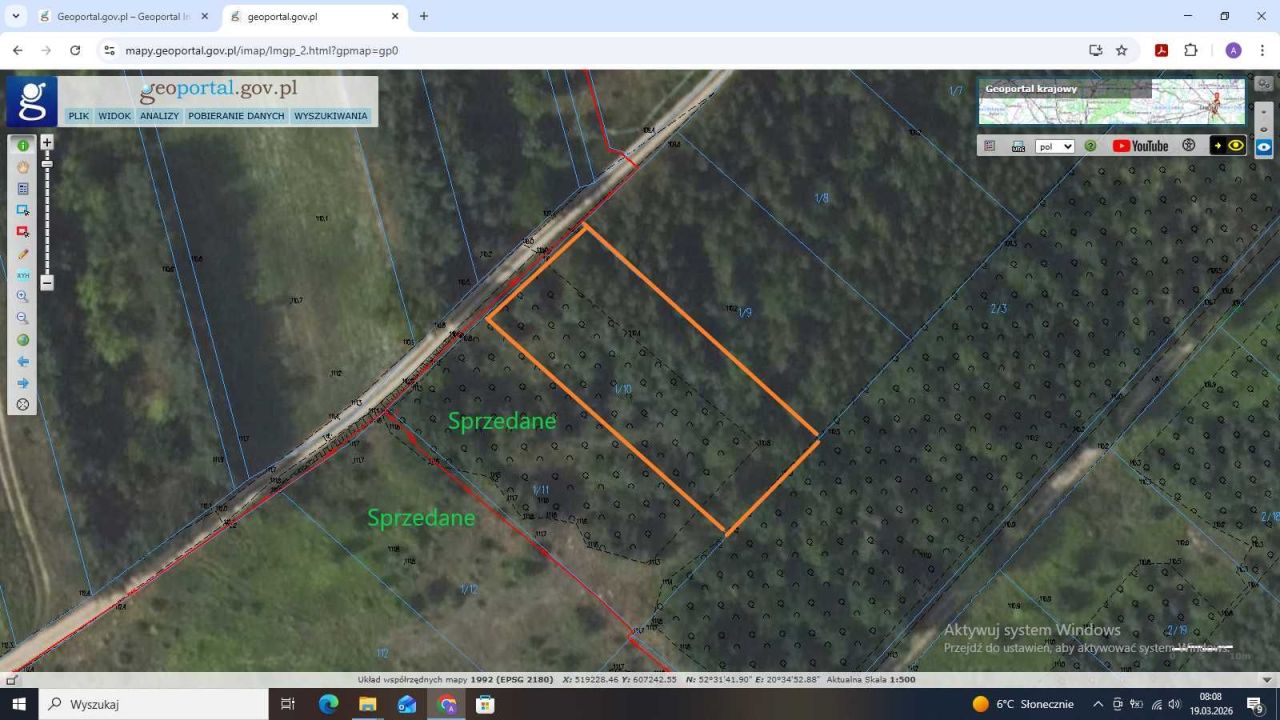Image resolution: width=1280 pixels, height=720 pixels.
Task: Open the green question mark help
Action: (1090, 146)
